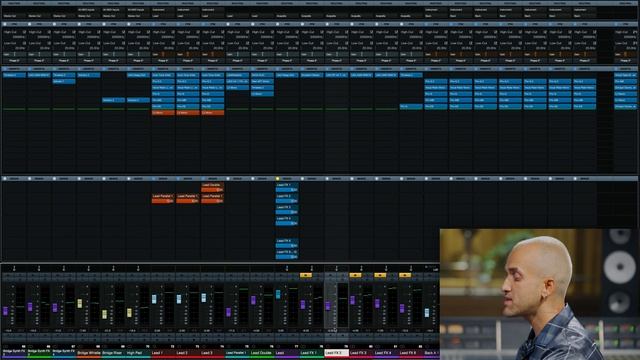640x360 pixels.
Task: Open the Lead FX 1 send slot
Action: tap(287, 187)
